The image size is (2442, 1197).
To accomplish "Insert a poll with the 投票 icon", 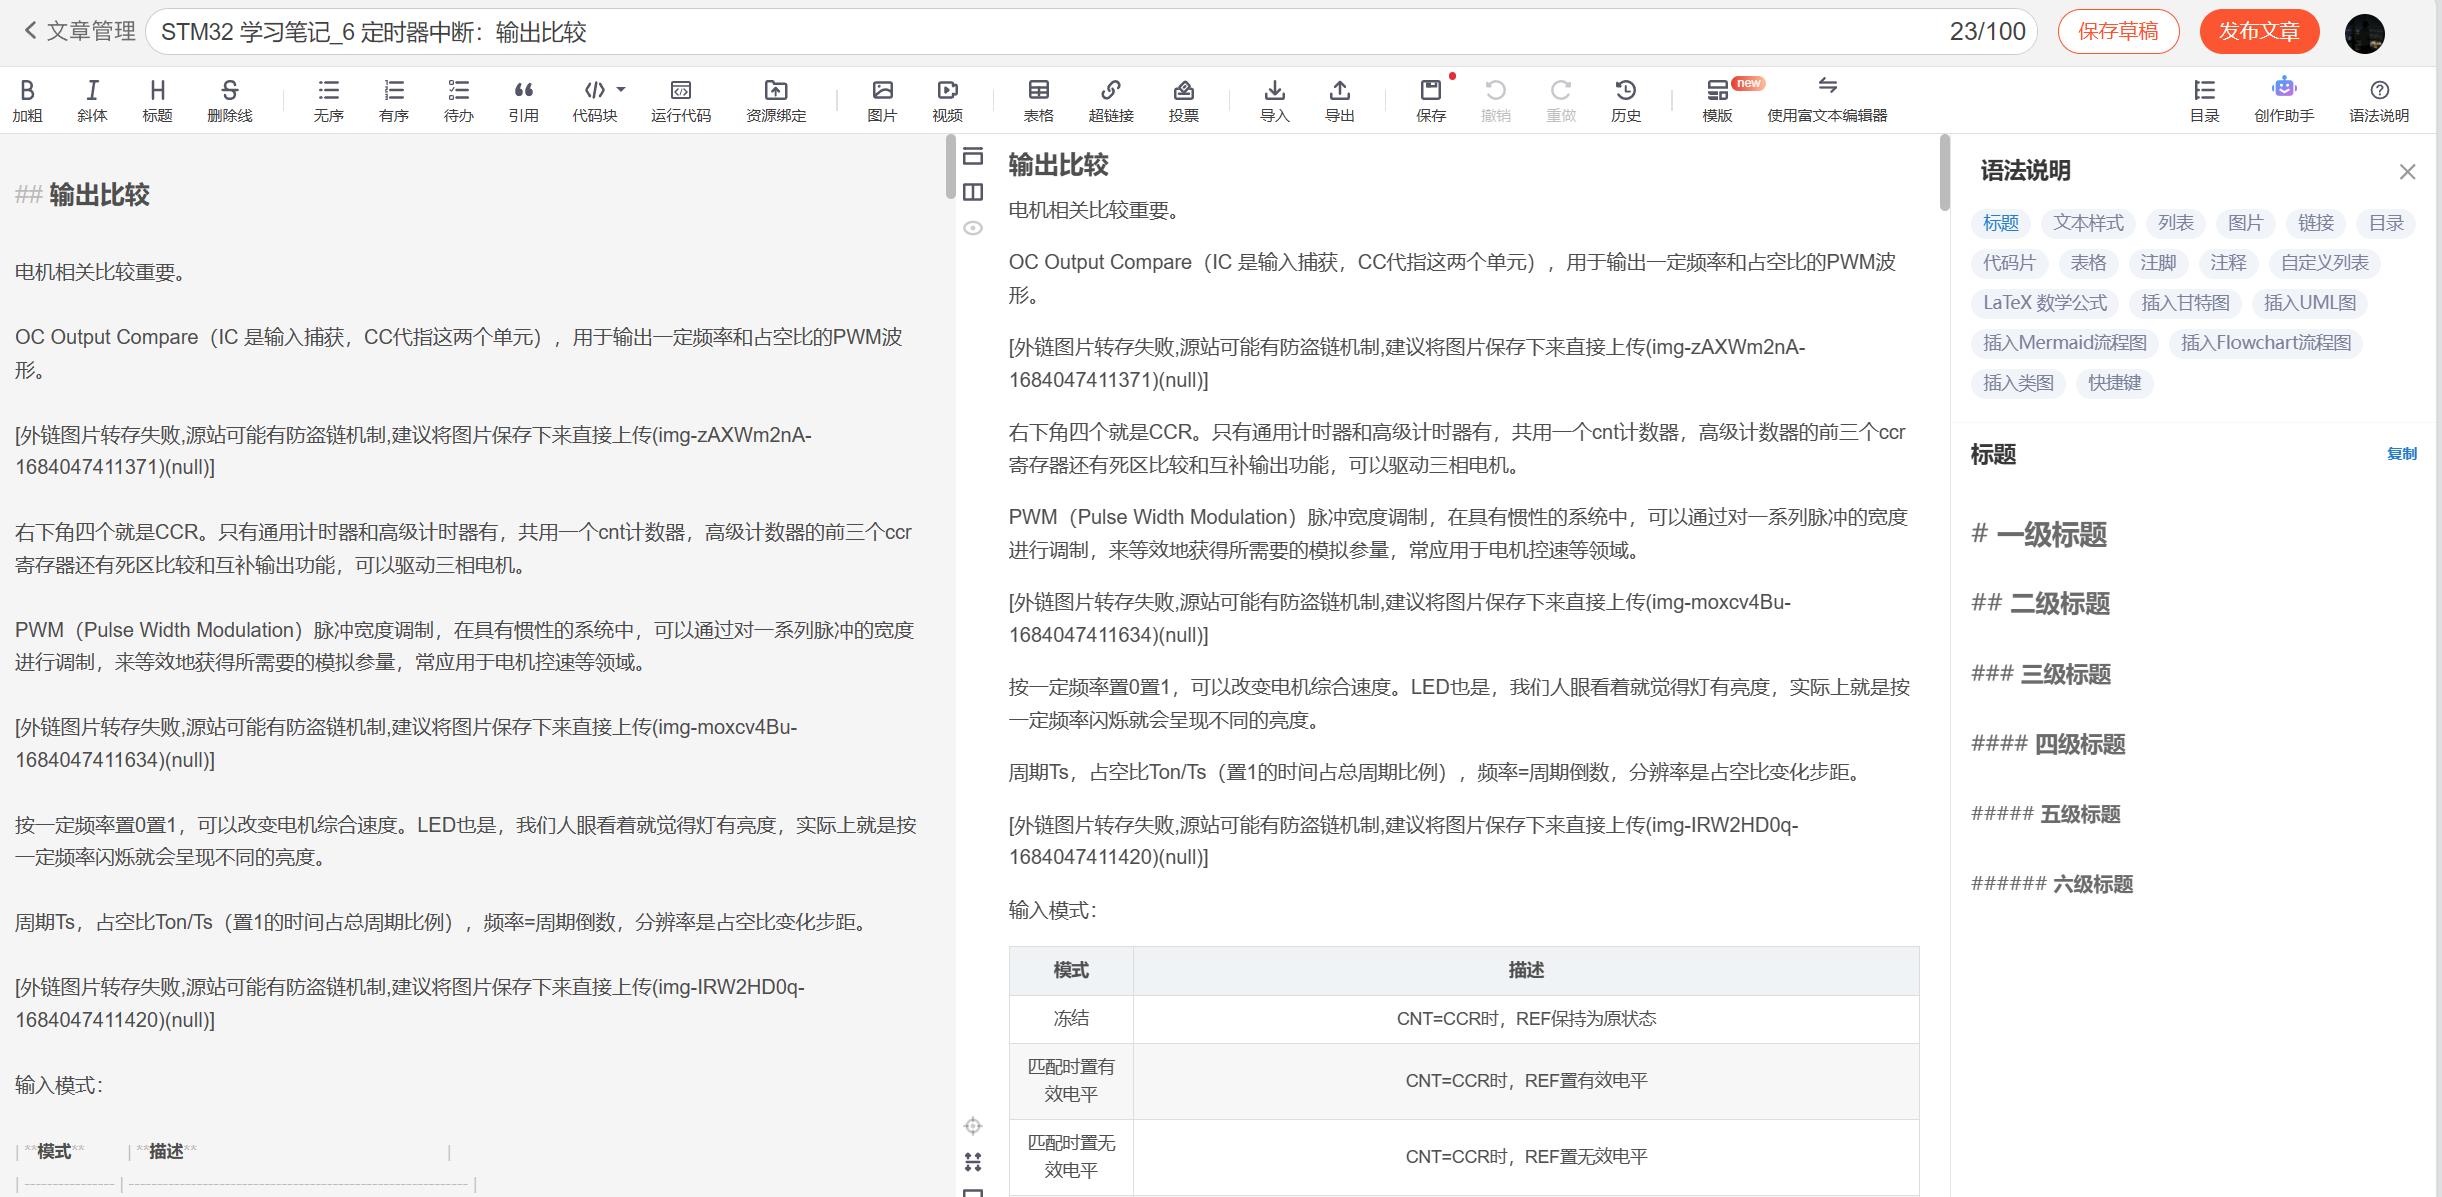I will point(1184,100).
